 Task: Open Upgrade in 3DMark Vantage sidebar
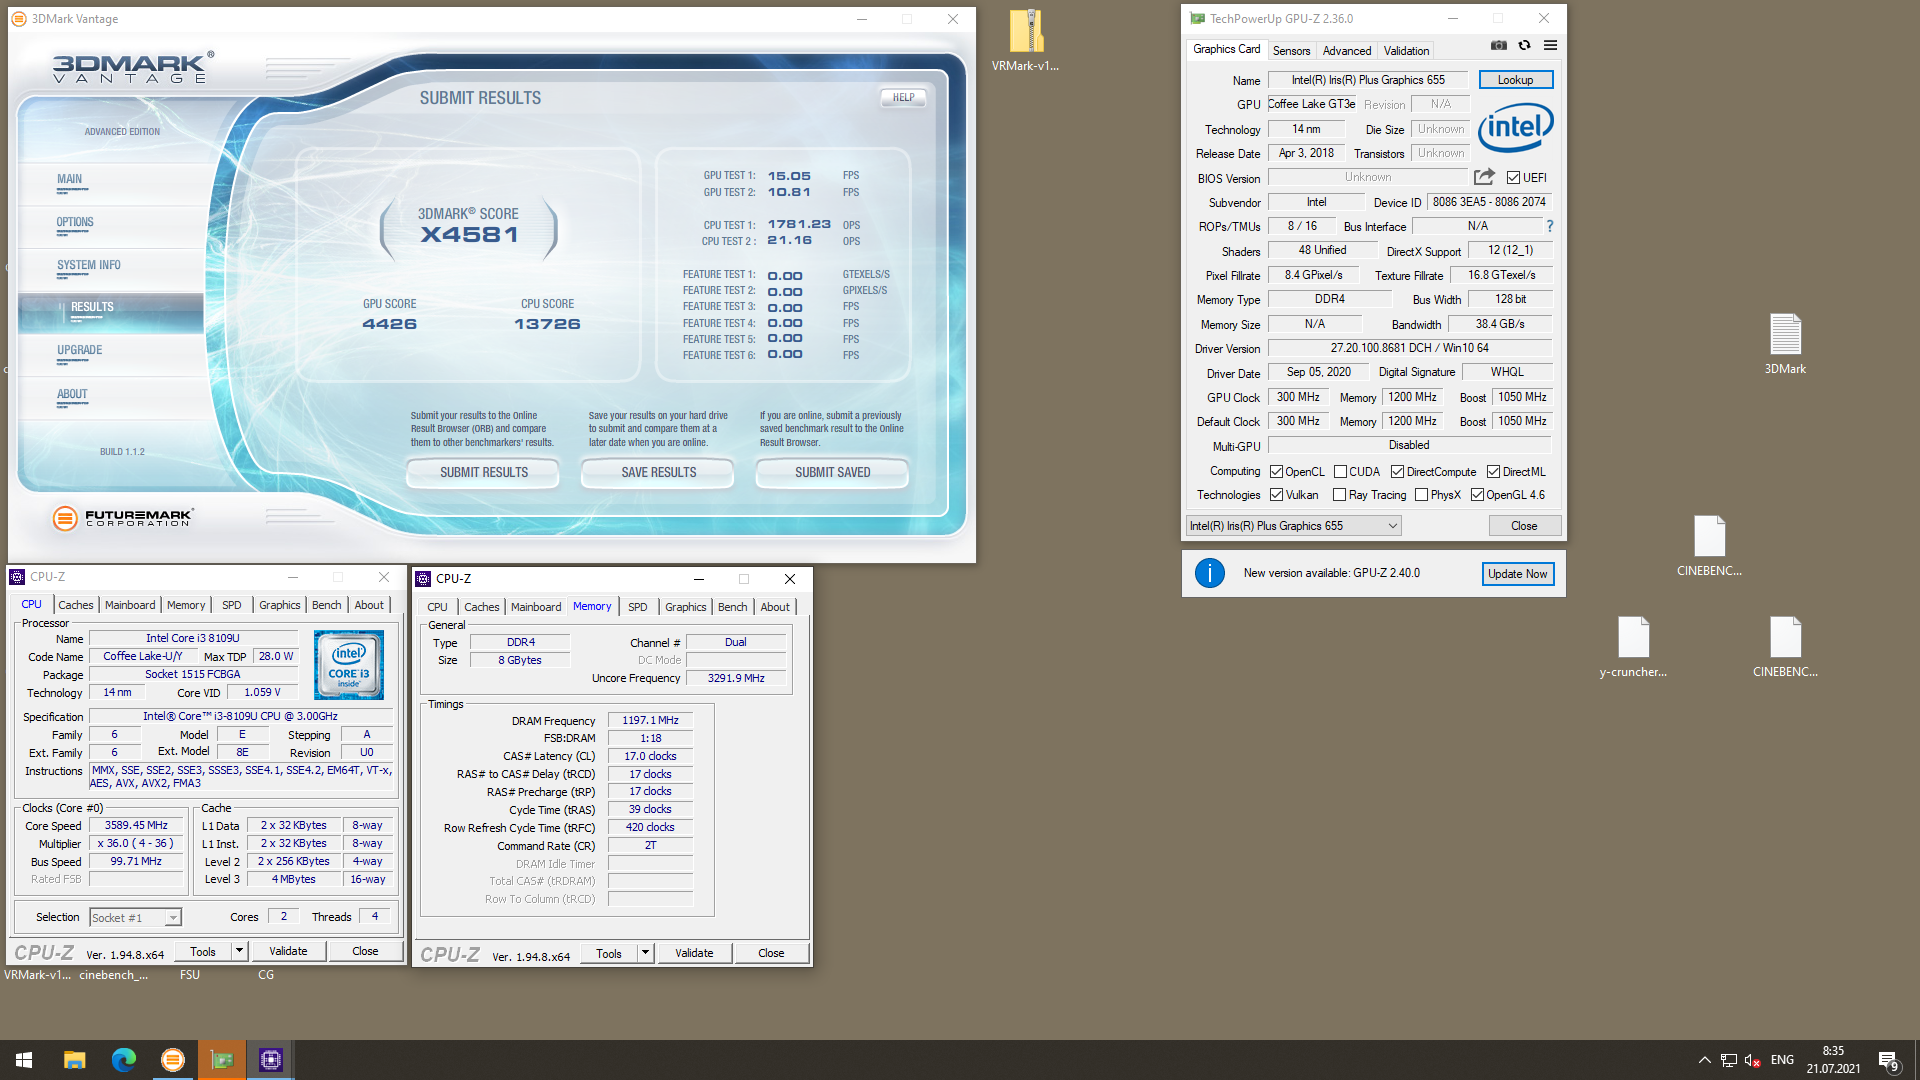pos(80,351)
